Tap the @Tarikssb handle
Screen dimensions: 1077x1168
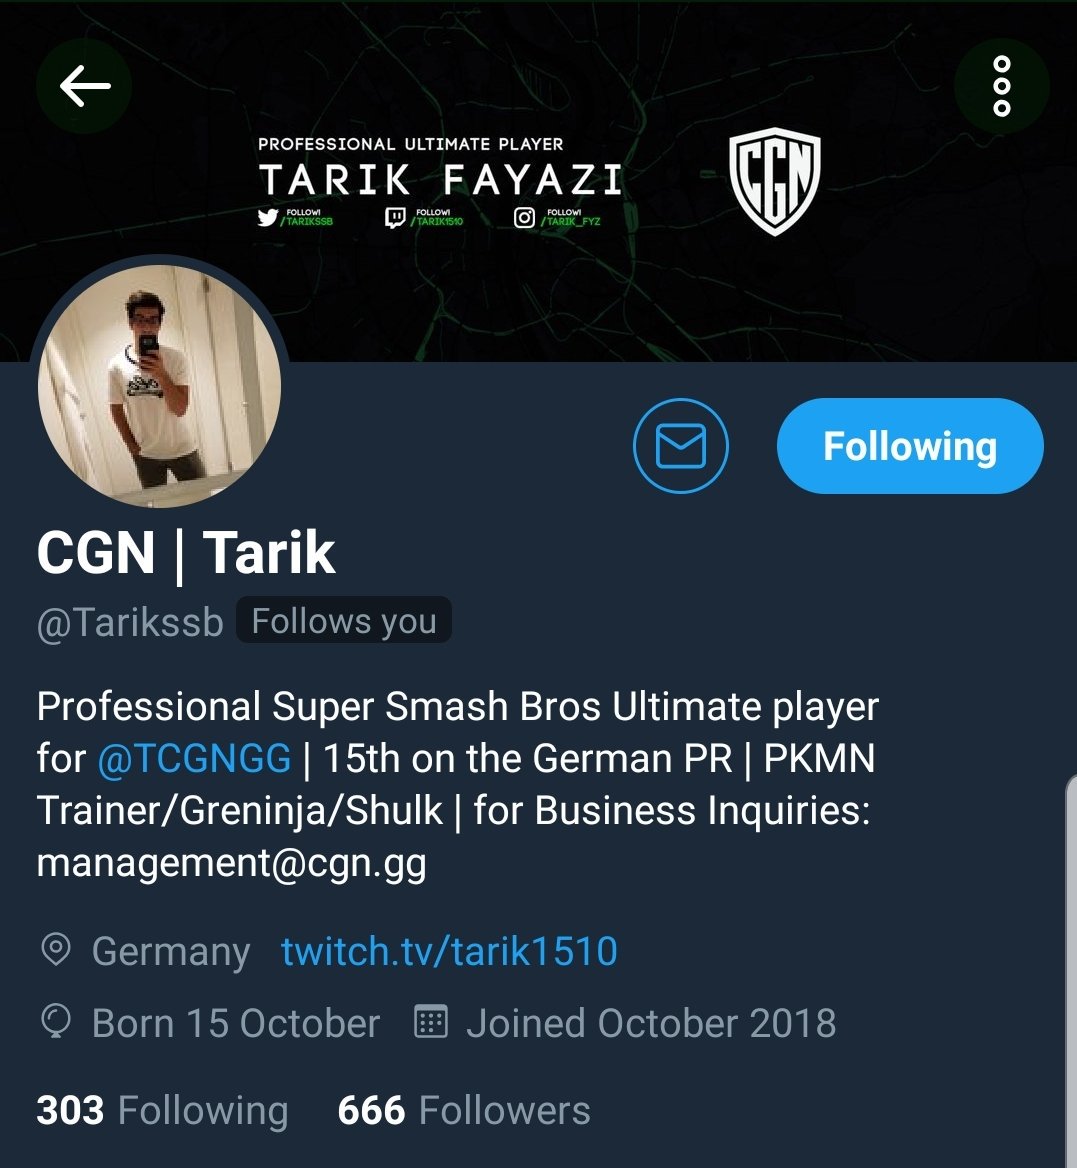click(130, 621)
